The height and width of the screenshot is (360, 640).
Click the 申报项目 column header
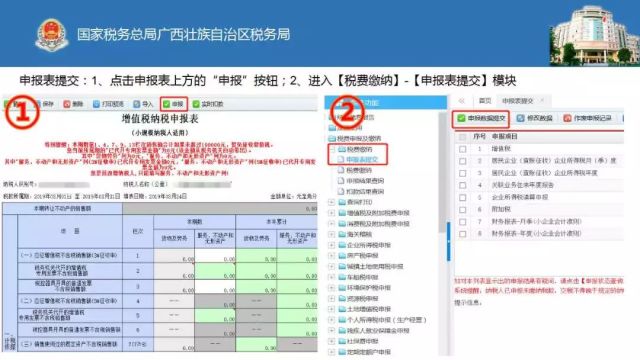[504, 136]
